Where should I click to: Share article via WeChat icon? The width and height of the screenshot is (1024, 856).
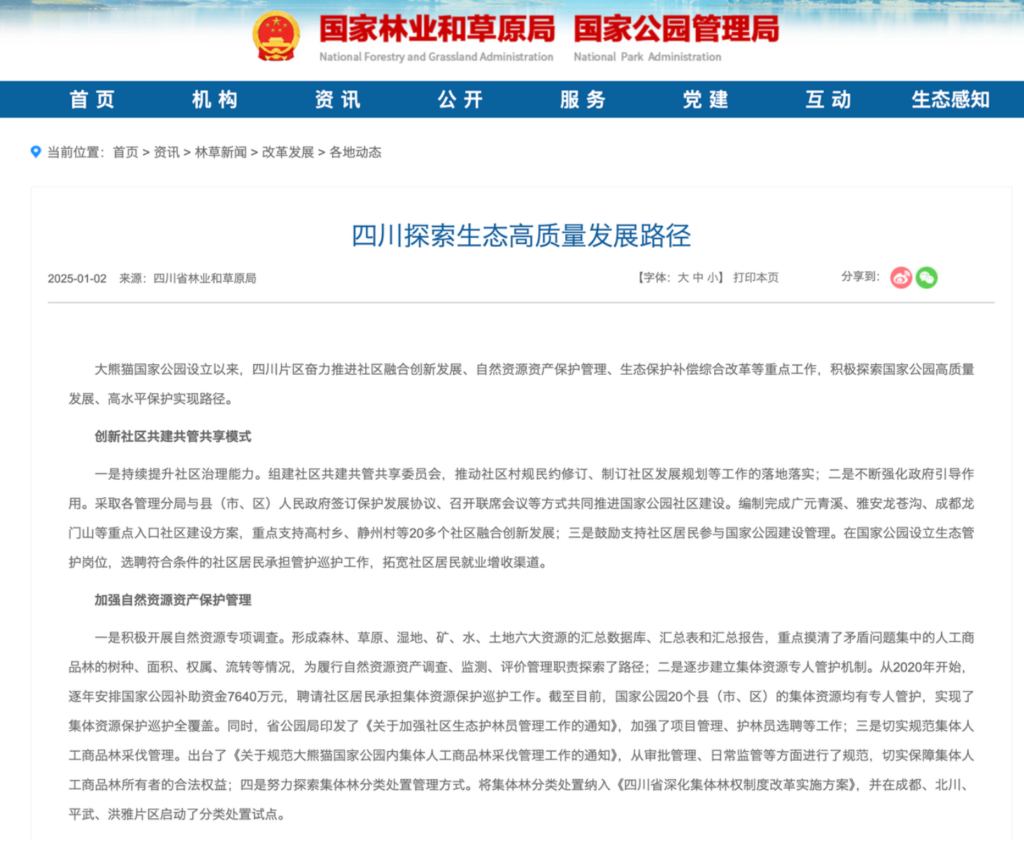927,278
